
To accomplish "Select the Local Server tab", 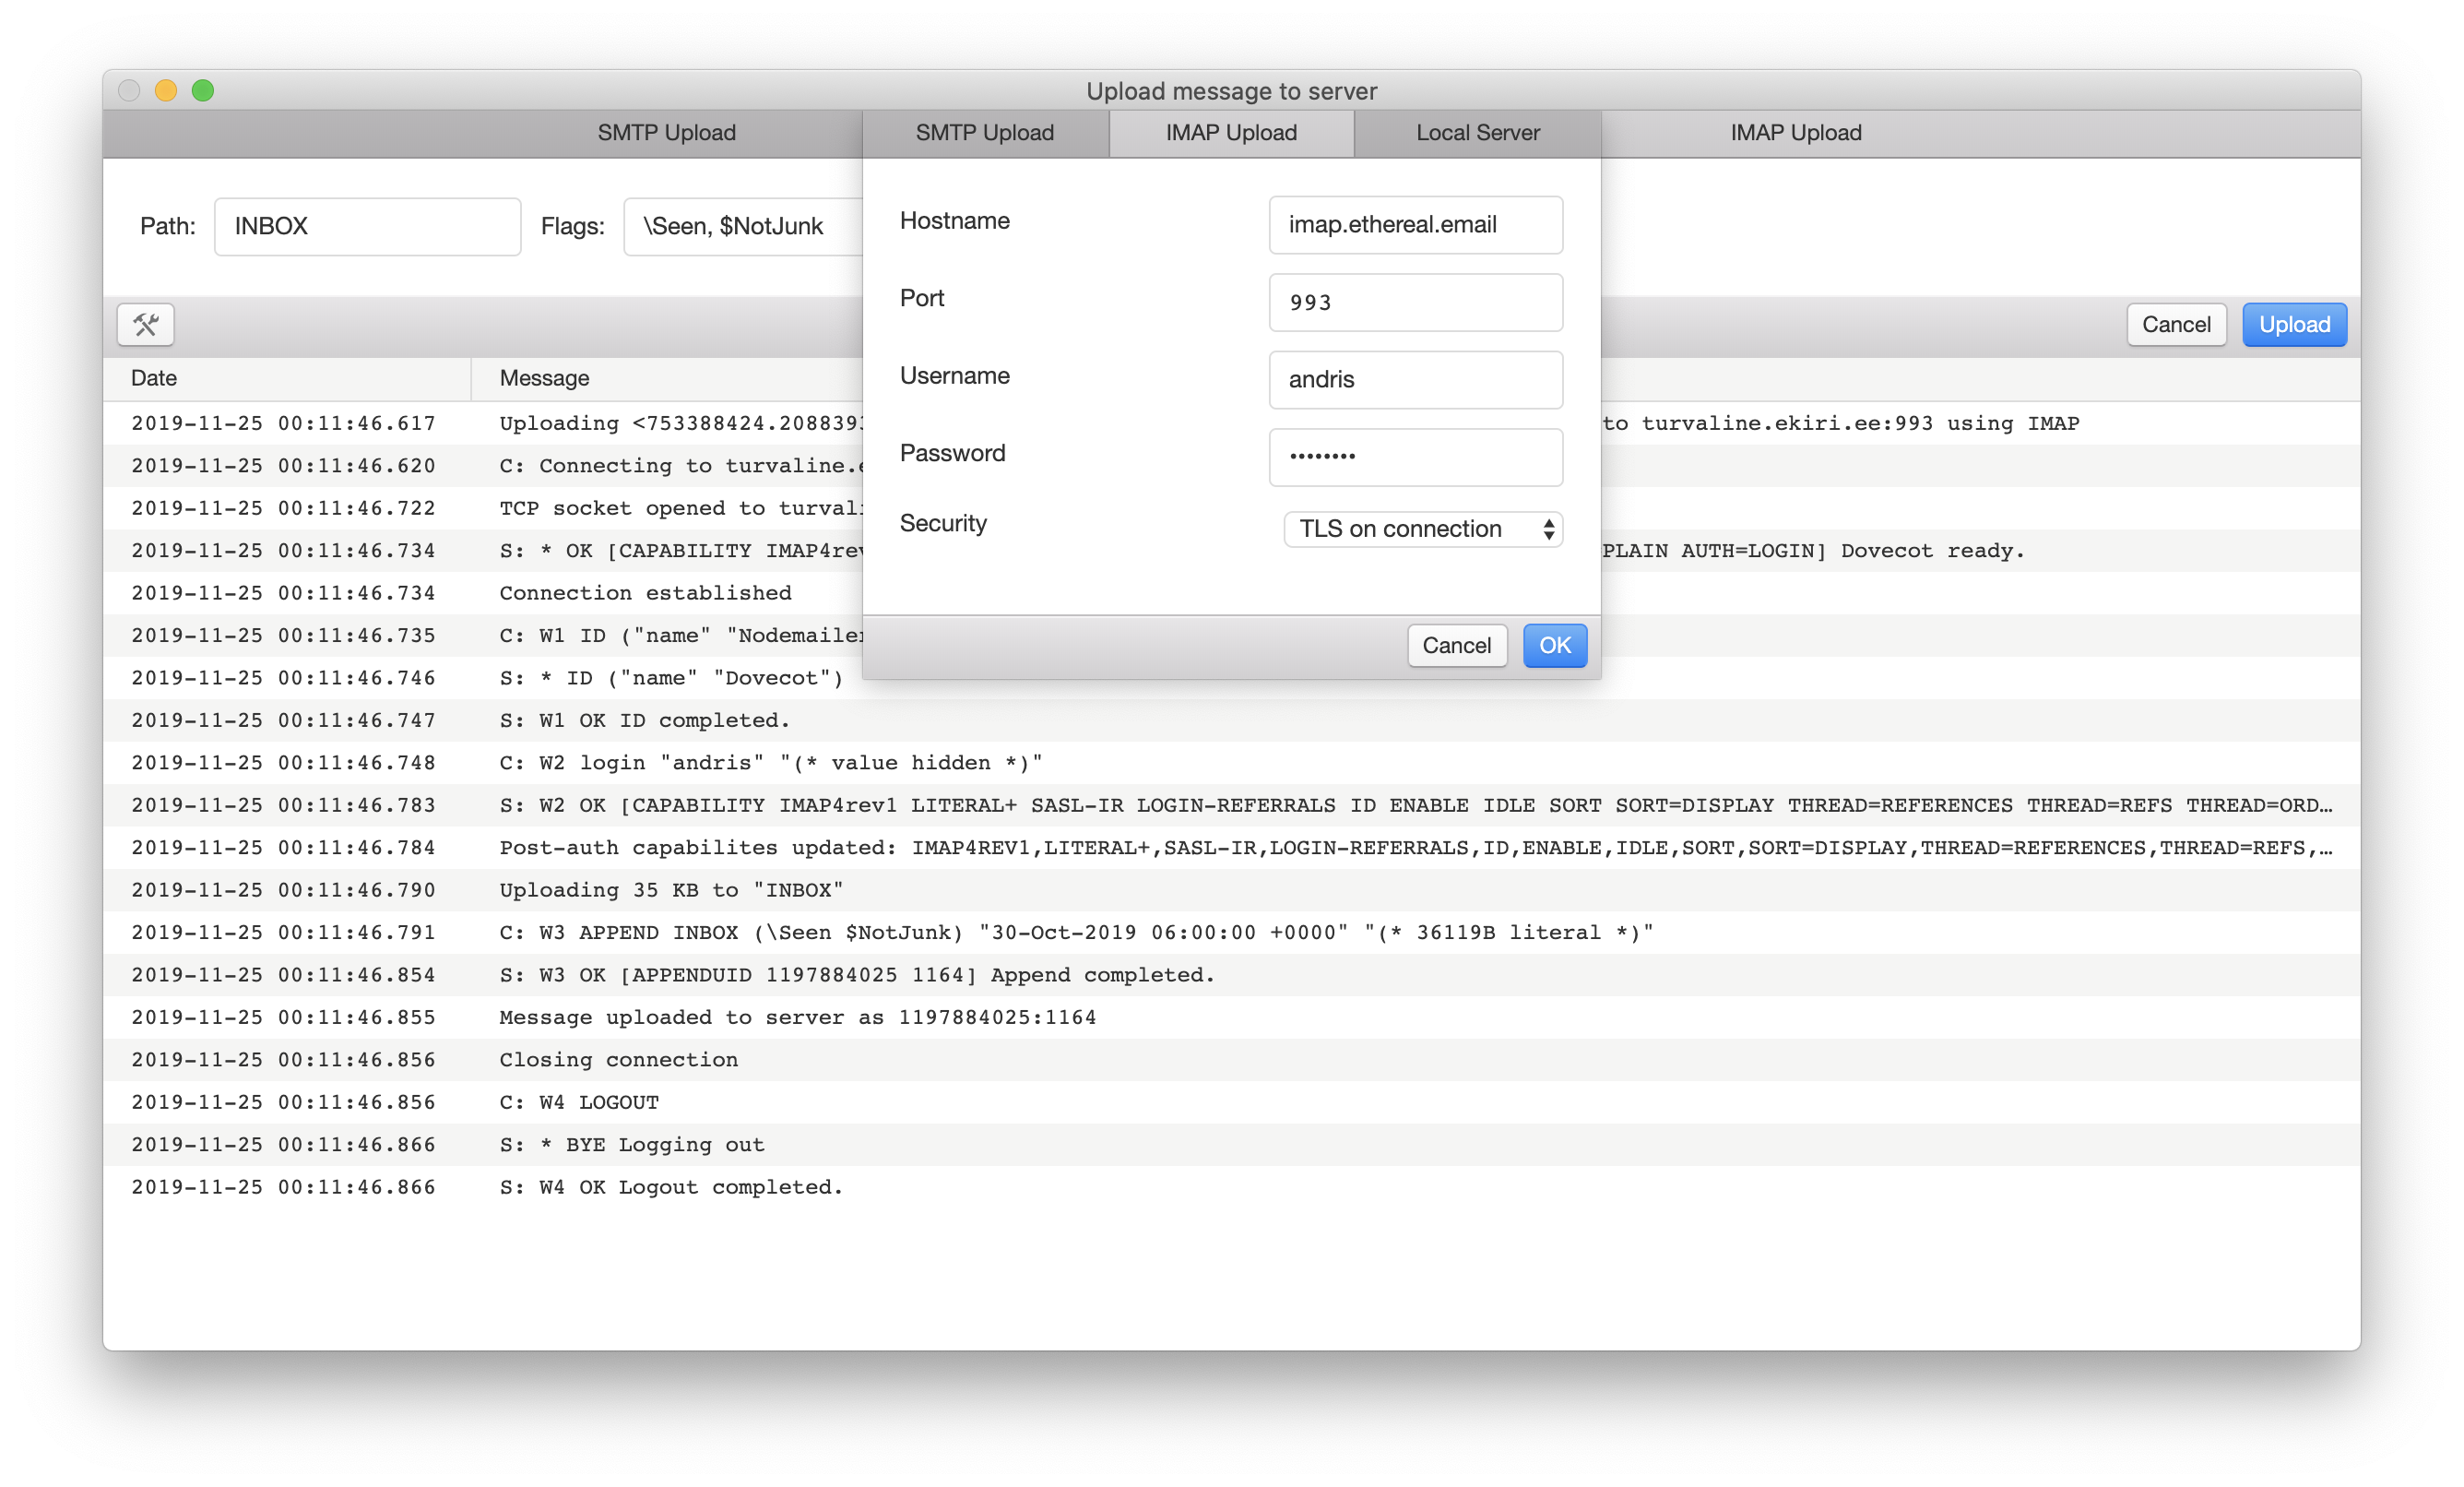I will 1477,133.
